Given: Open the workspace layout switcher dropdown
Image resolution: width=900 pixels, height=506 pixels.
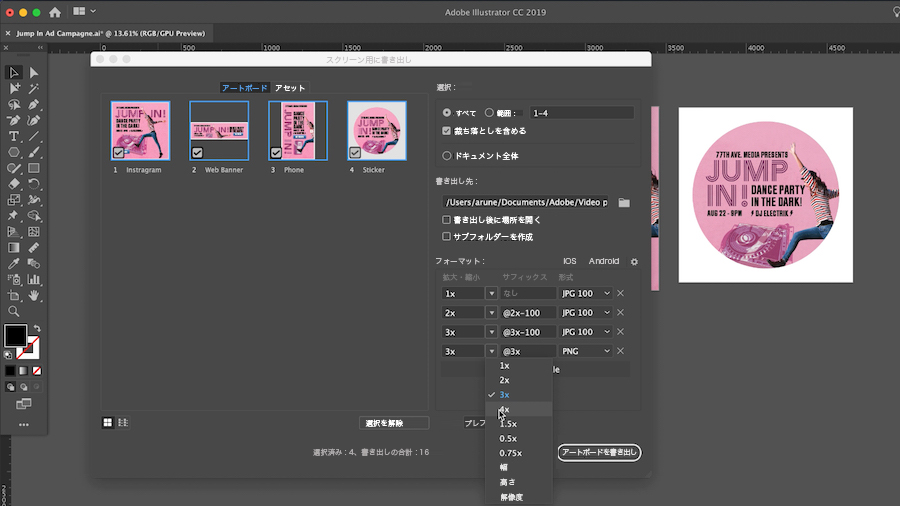Looking at the screenshot, I should 84,11.
